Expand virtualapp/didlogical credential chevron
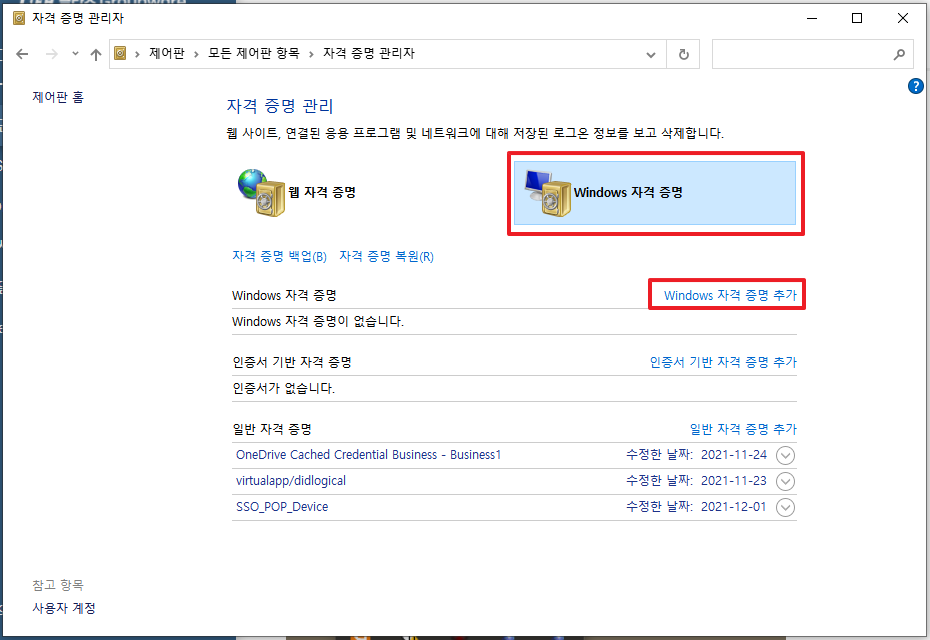930x640 pixels. [786, 481]
